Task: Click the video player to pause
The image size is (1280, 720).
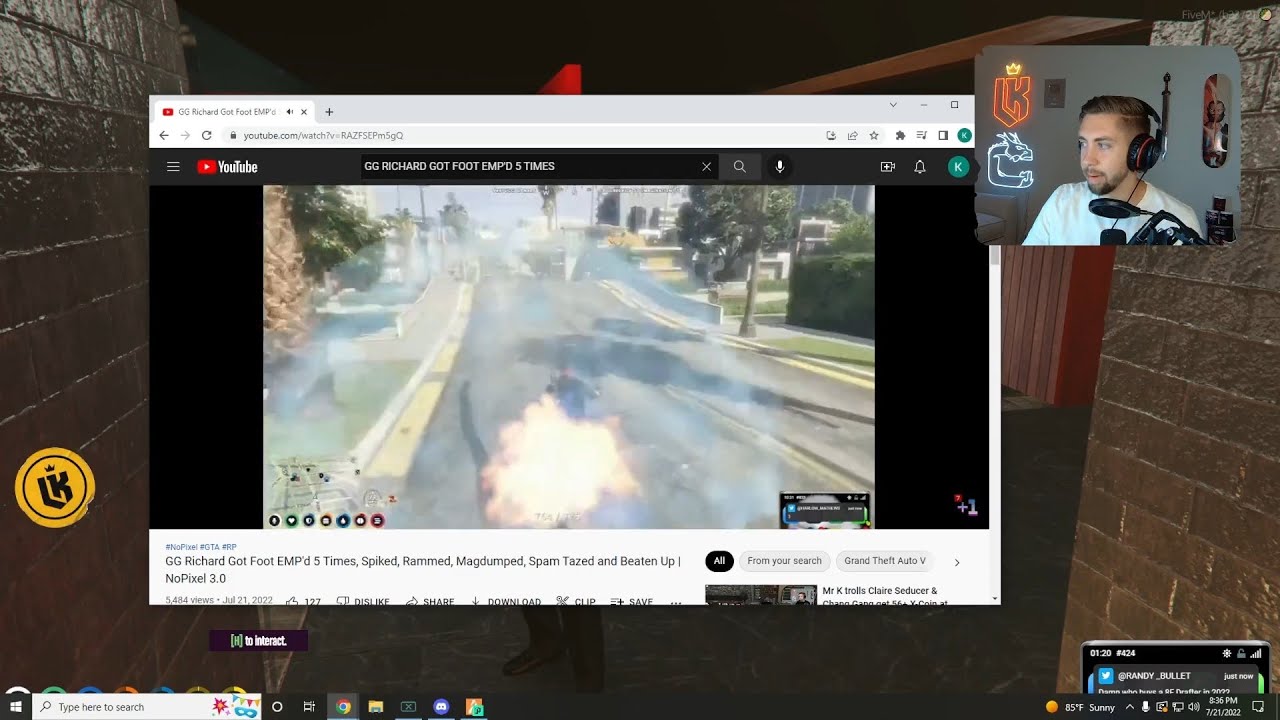Action: pyautogui.click(x=568, y=357)
